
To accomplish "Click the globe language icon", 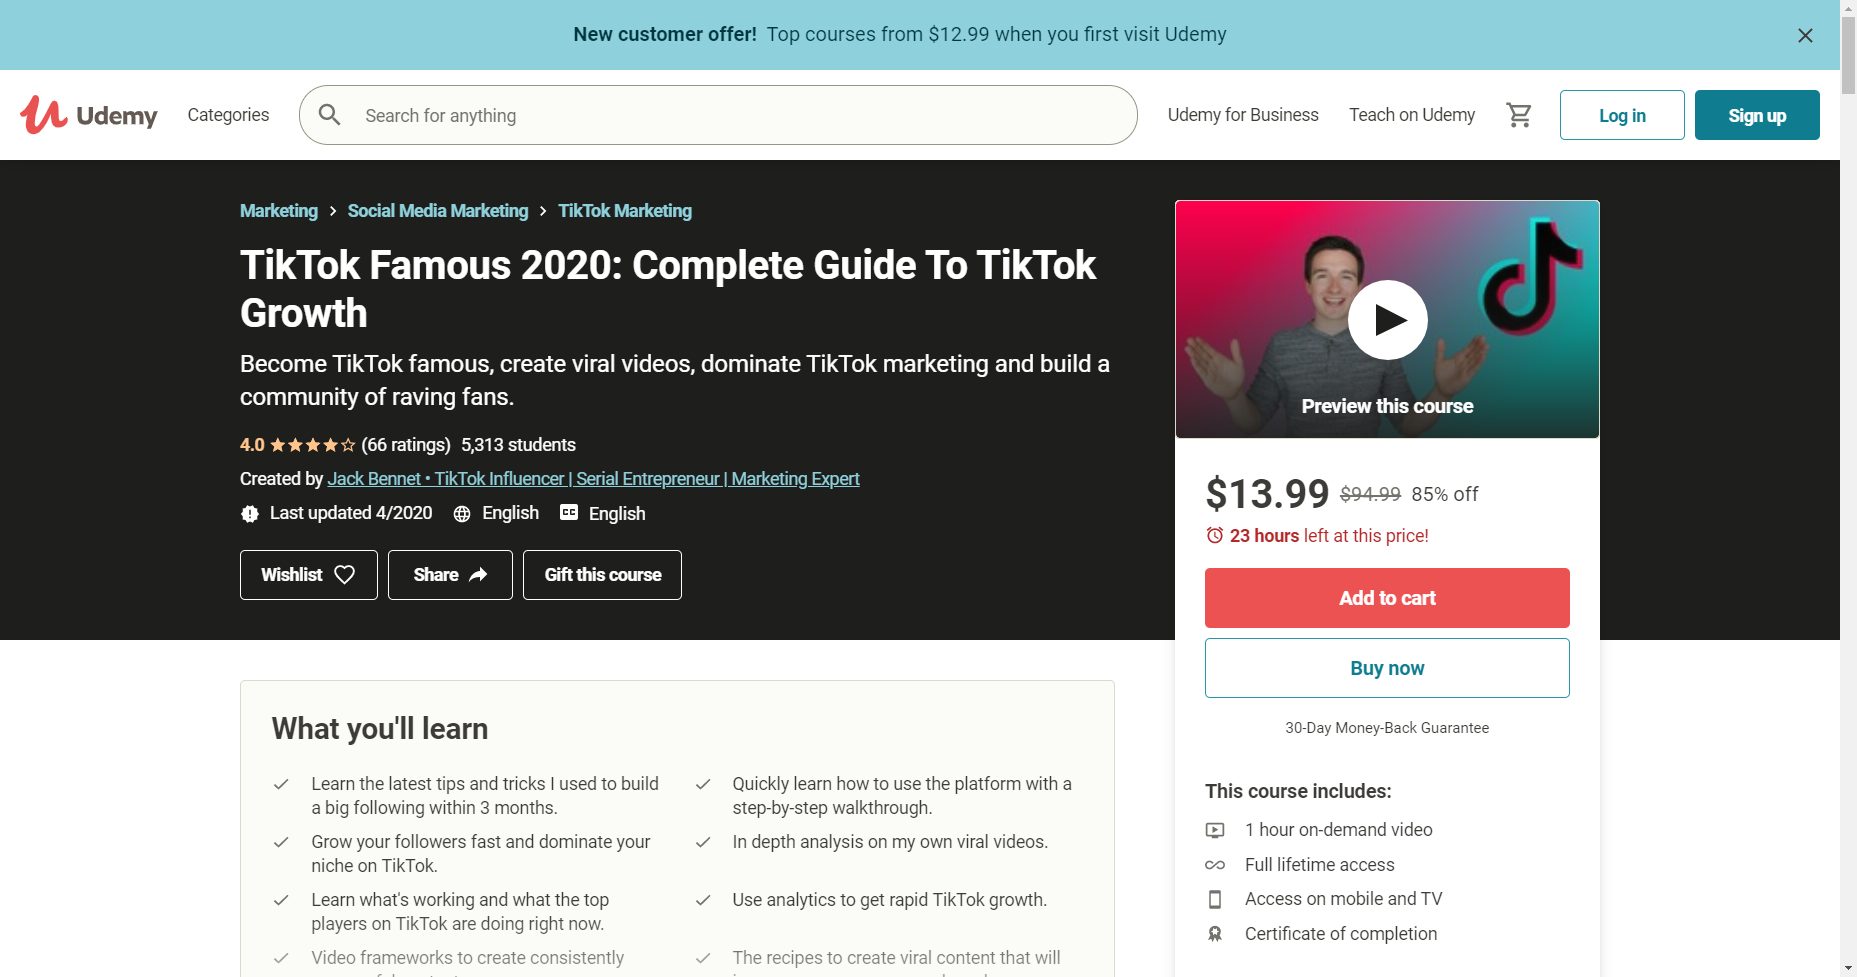I will click(x=462, y=514).
